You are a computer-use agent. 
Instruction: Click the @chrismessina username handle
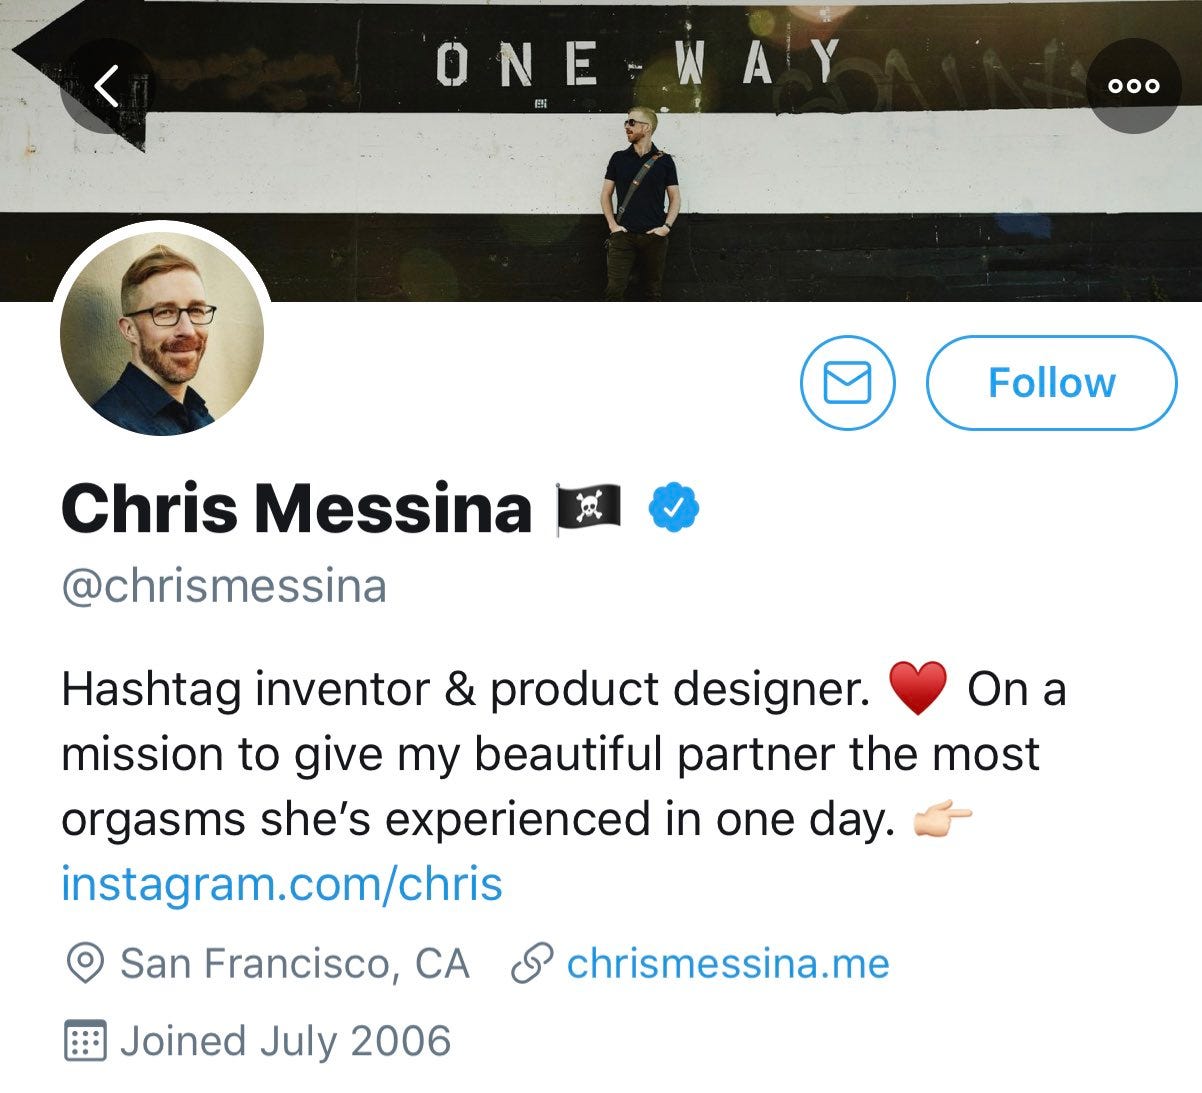click(x=225, y=585)
